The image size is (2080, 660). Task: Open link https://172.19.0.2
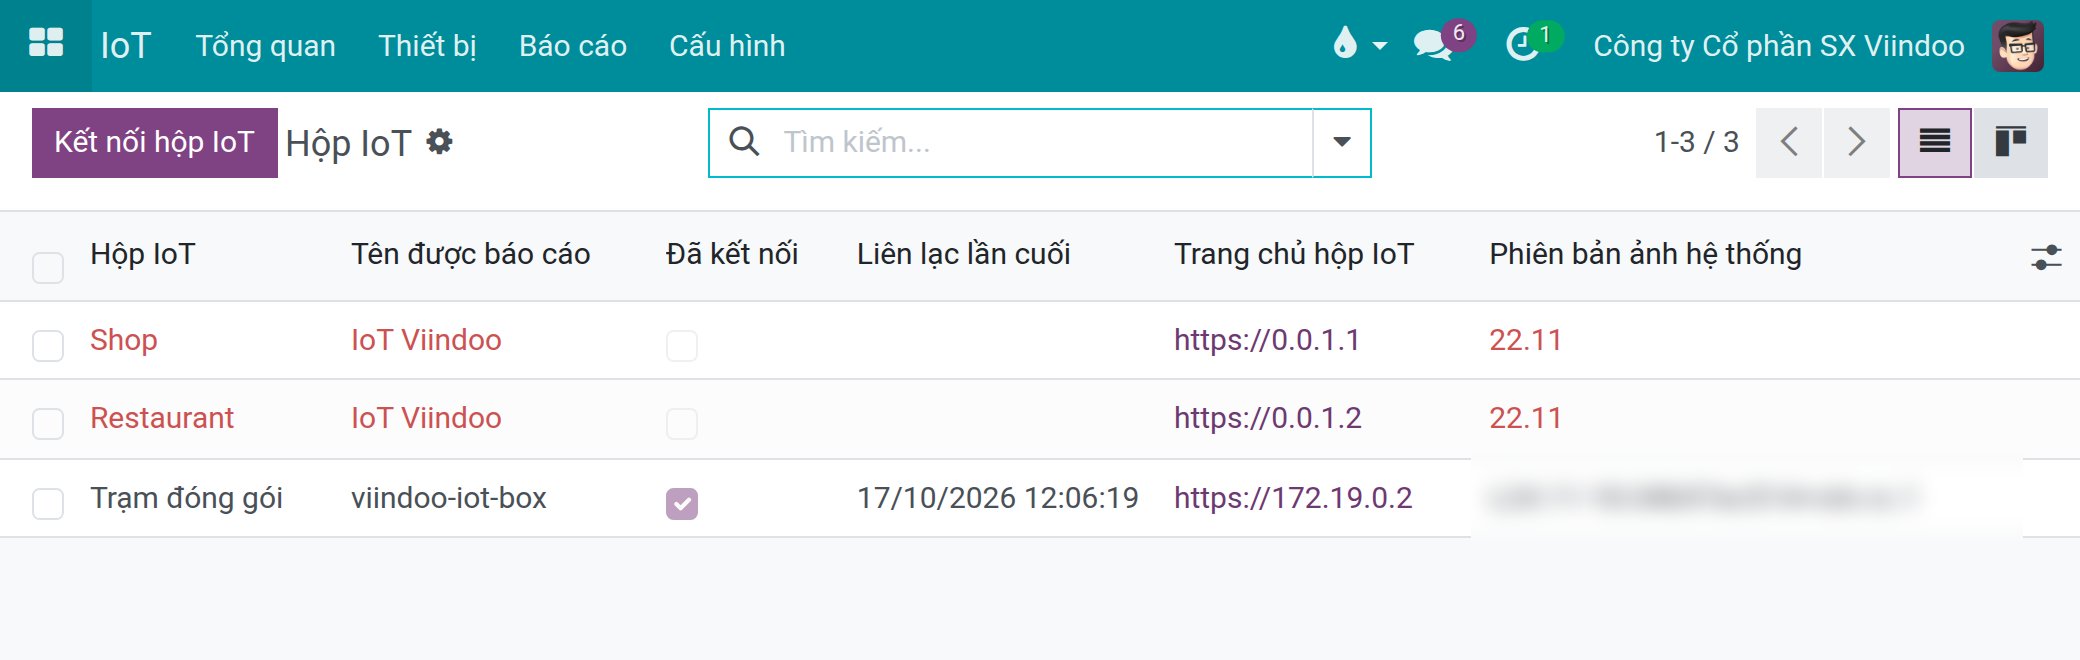pyautogui.click(x=1293, y=498)
